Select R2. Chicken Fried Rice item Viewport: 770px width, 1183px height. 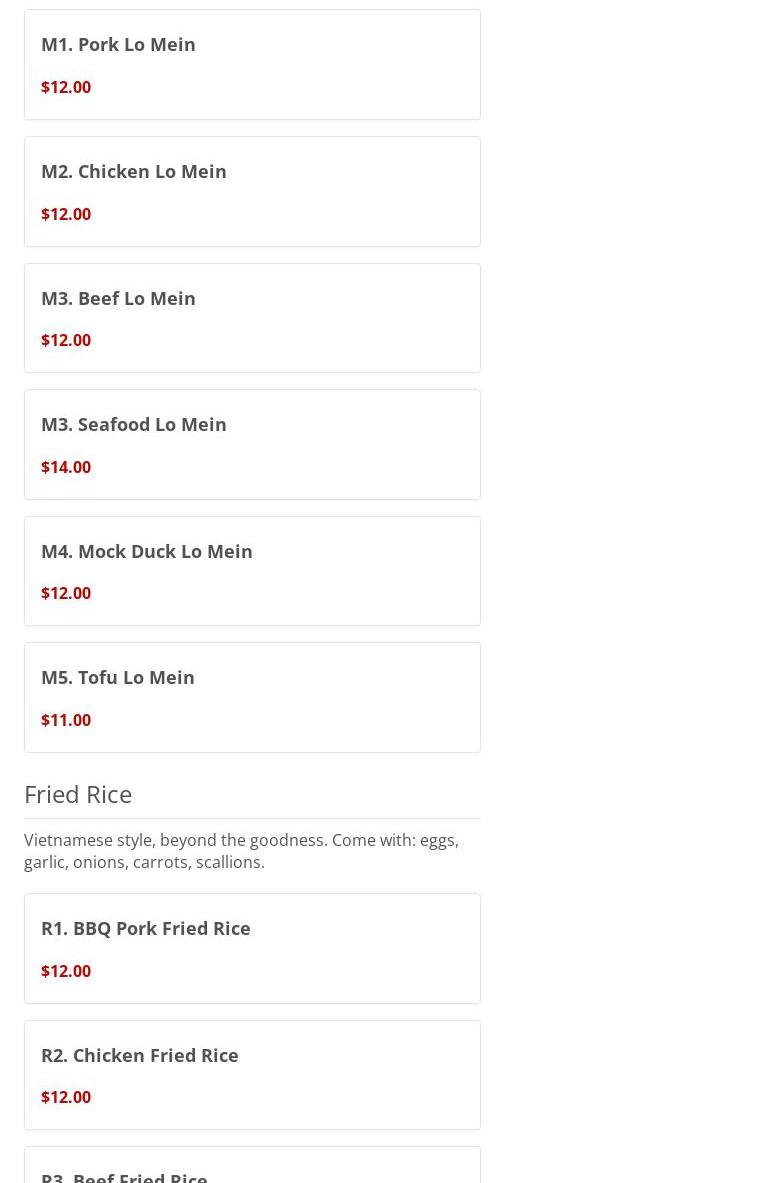tap(139, 1055)
